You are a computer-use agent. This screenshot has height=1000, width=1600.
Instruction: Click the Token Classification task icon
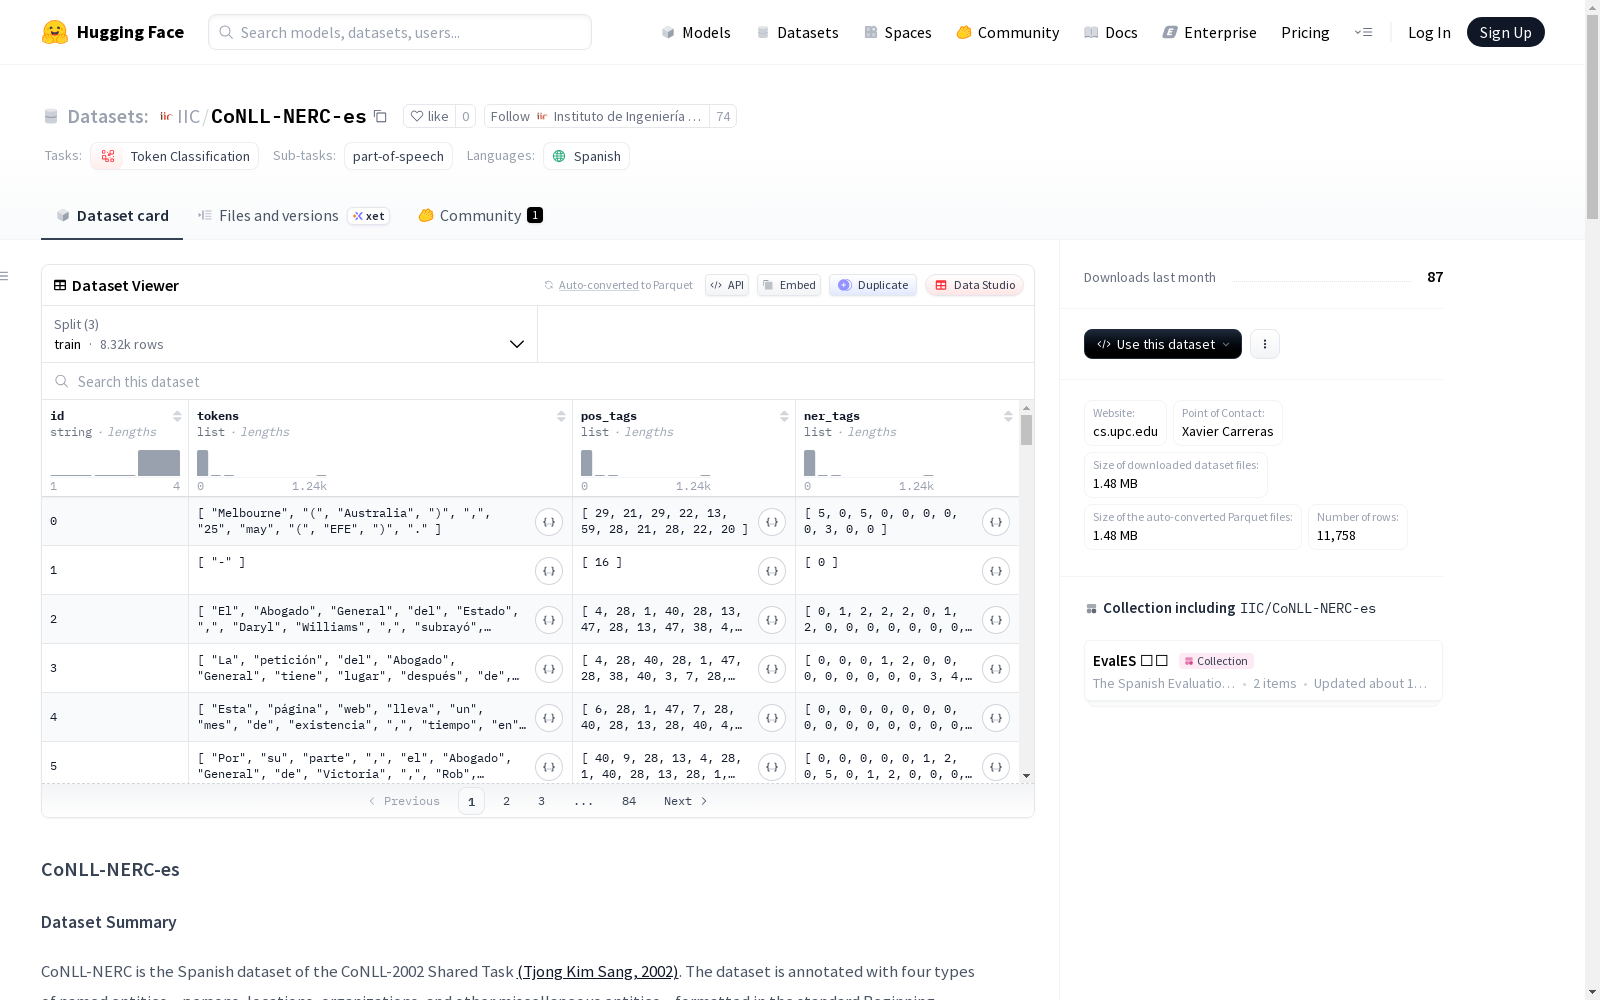[x=108, y=156]
